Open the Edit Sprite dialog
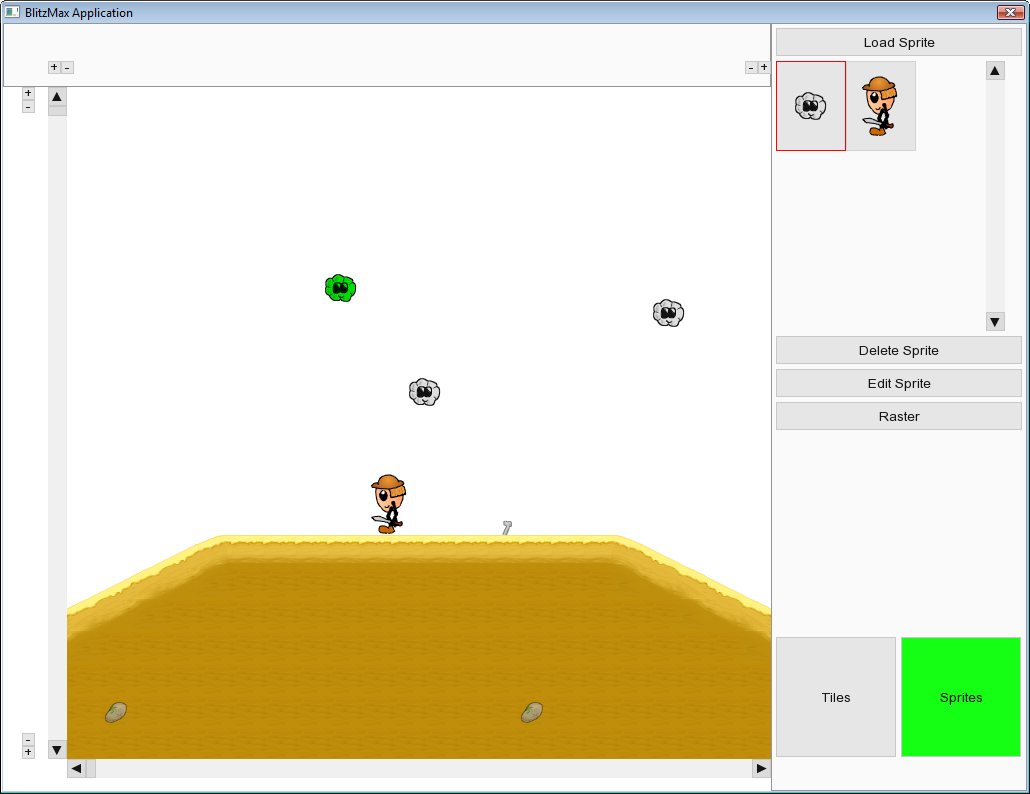The image size is (1030, 794). (x=898, y=383)
